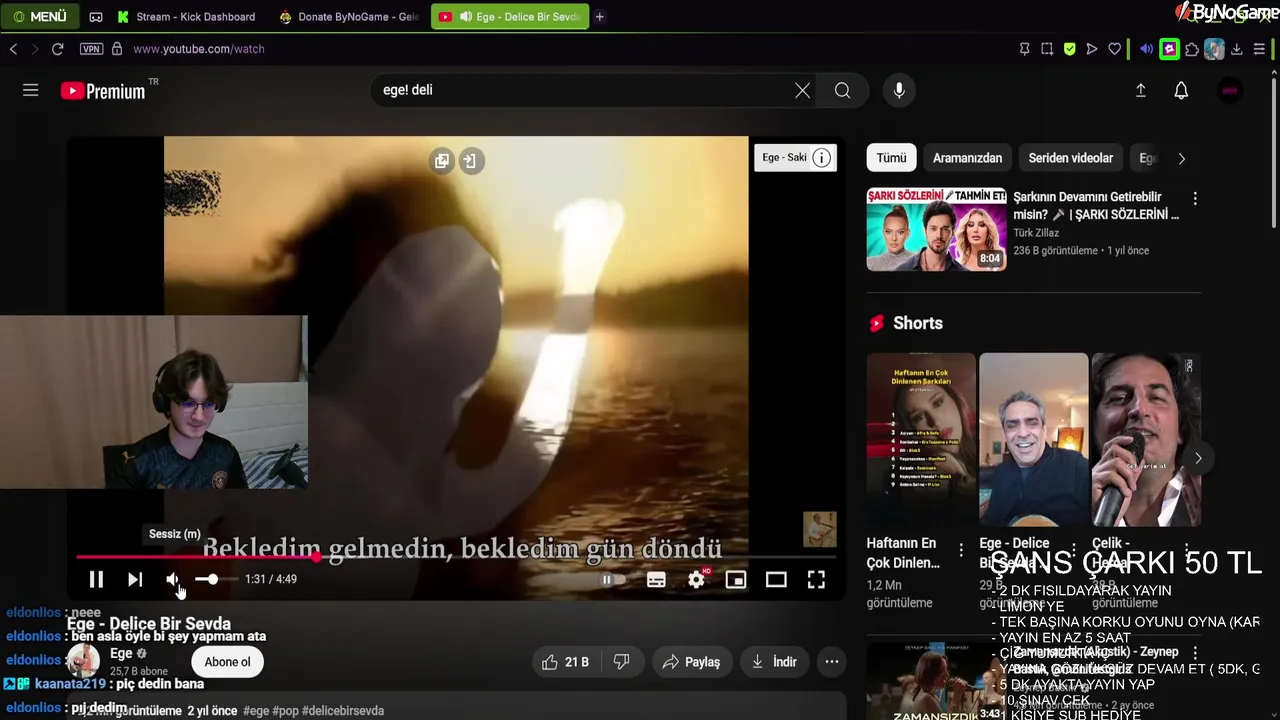Open the browser pinboard pin icon
The width and height of the screenshot is (1280, 720).
tap(1024, 48)
